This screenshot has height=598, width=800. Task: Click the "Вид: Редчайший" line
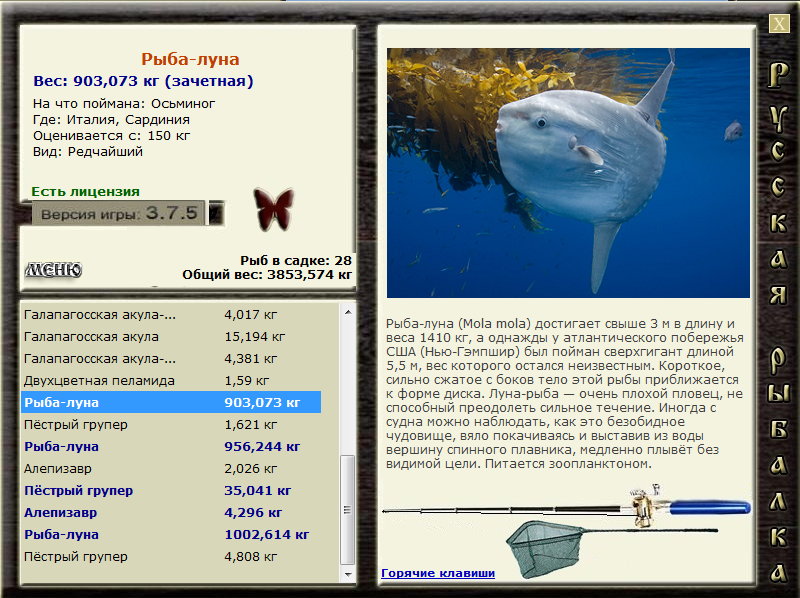coord(88,152)
